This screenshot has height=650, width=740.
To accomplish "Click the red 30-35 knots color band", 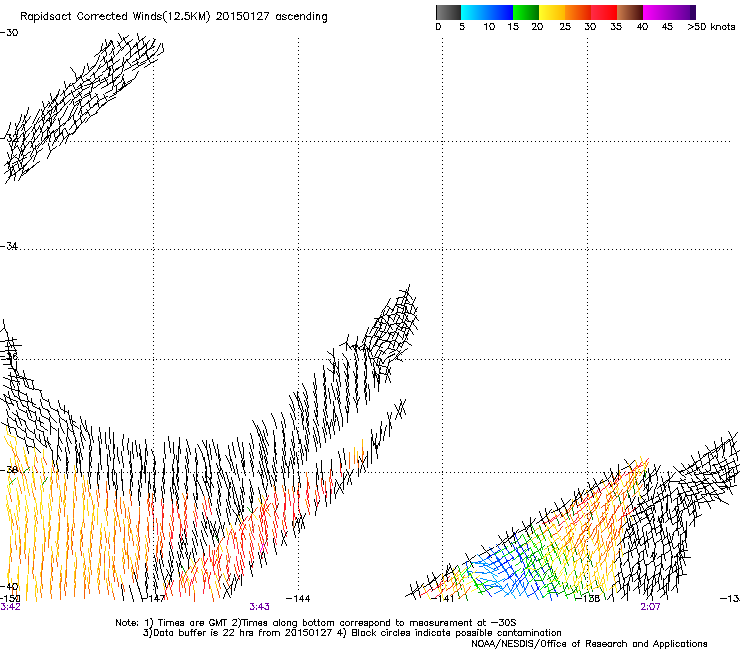I will [604, 12].
